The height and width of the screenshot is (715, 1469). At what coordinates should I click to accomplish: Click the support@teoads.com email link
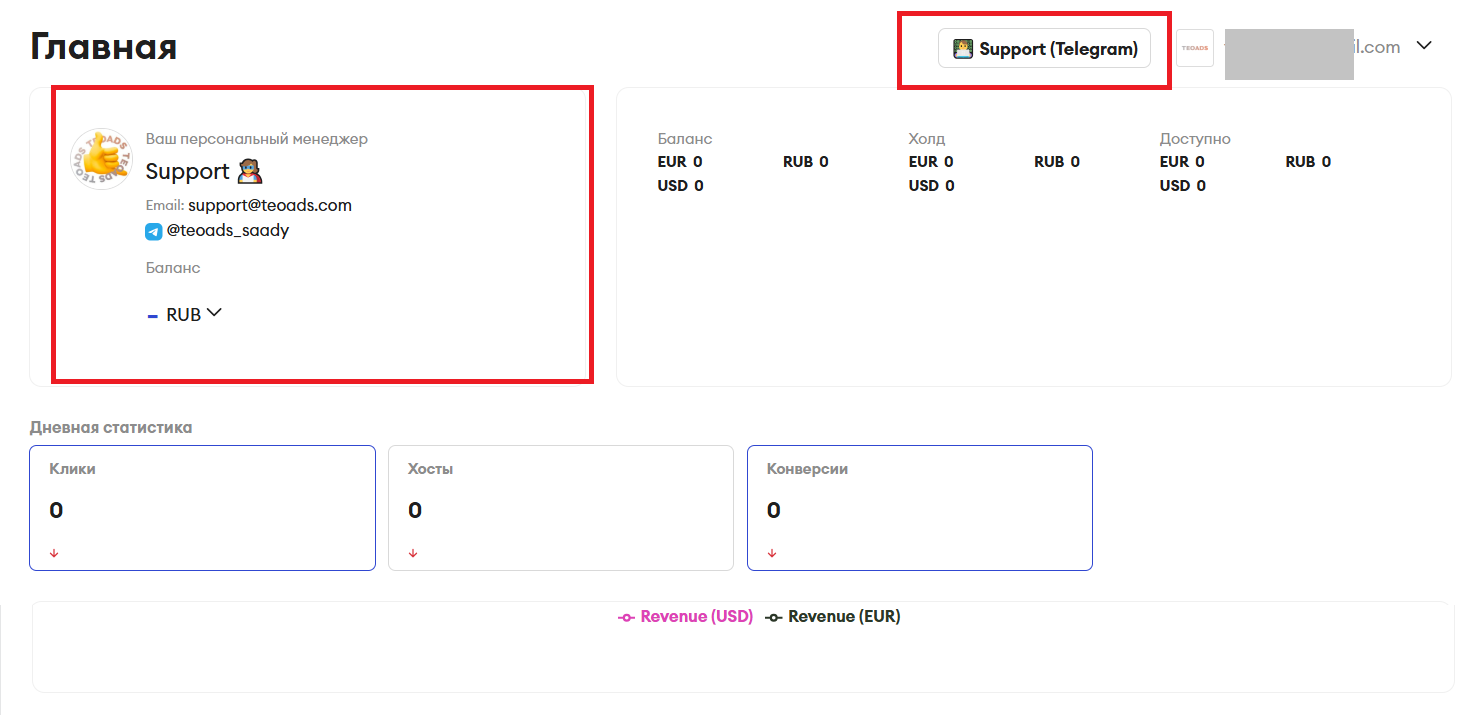[x=270, y=205]
